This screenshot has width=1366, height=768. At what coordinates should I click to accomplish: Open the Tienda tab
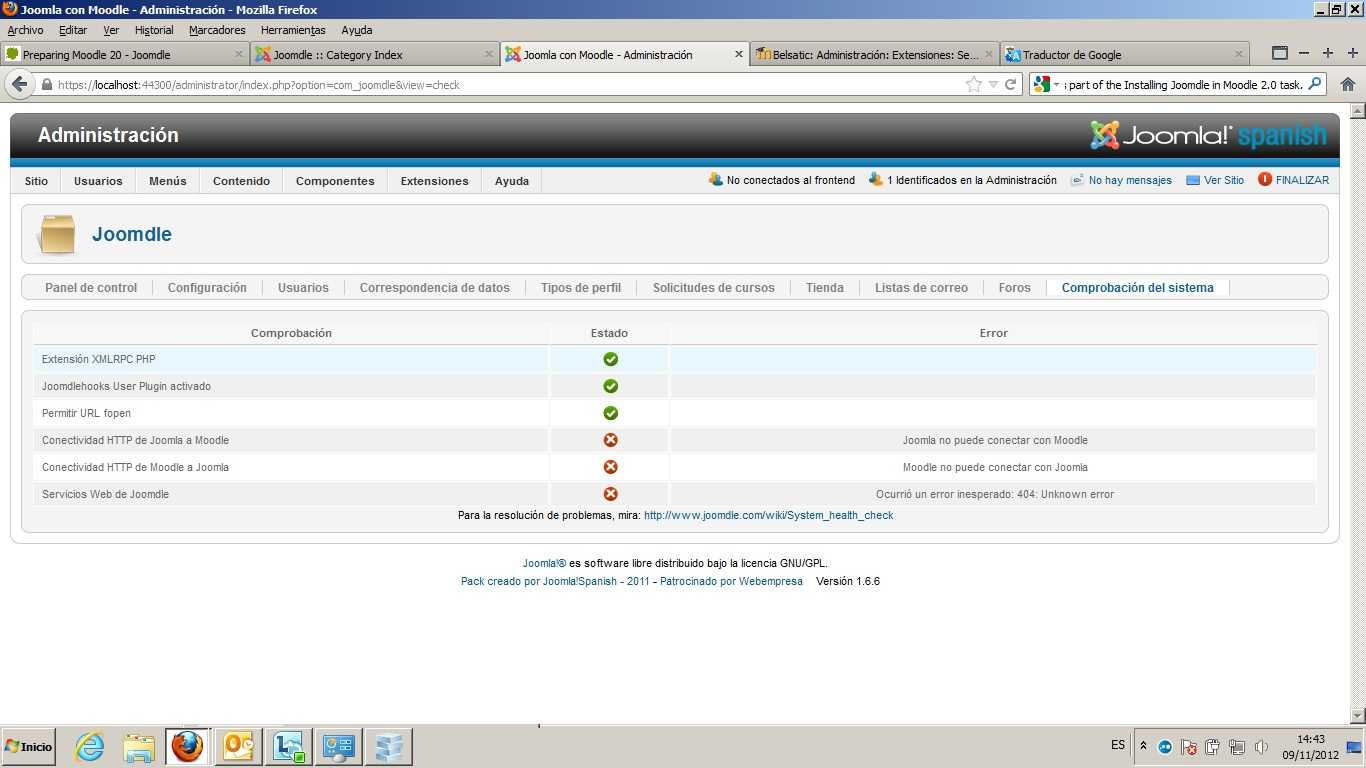(x=825, y=288)
